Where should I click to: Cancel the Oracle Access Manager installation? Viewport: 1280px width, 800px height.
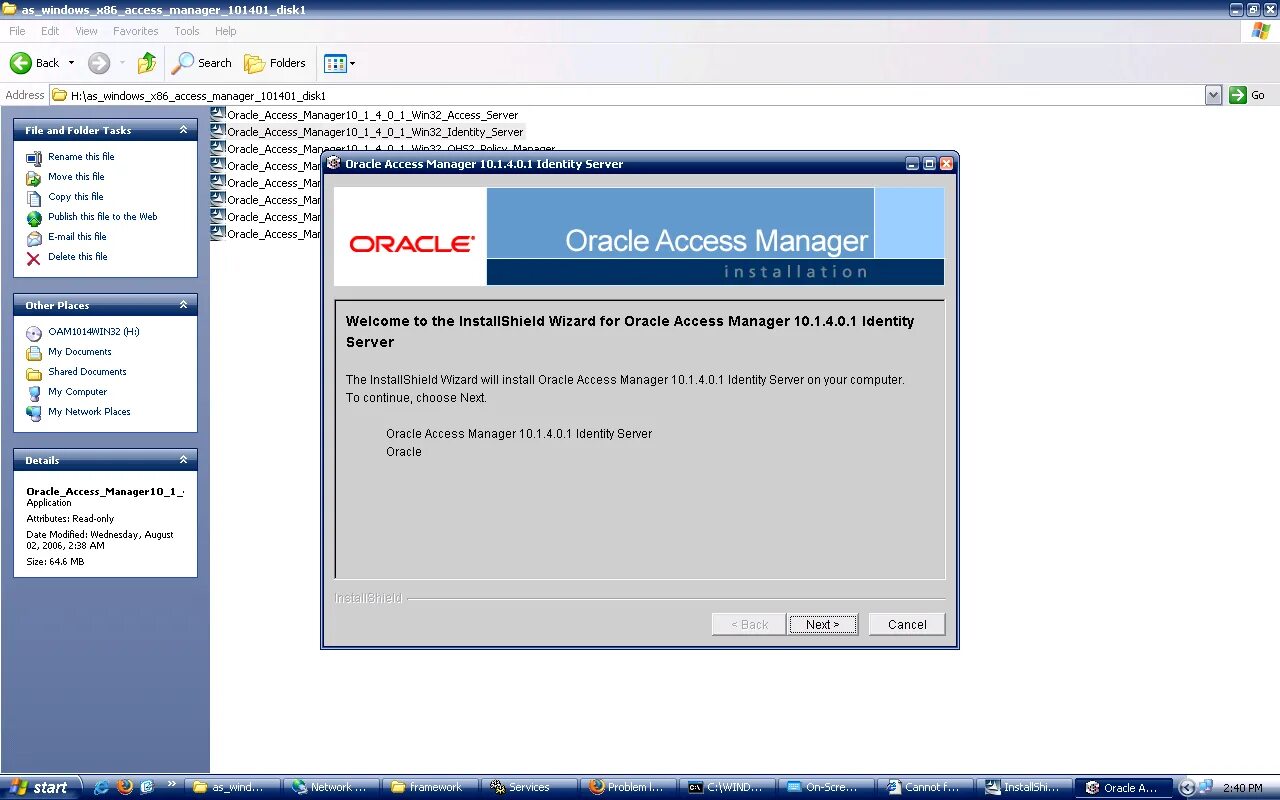(x=906, y=624)
